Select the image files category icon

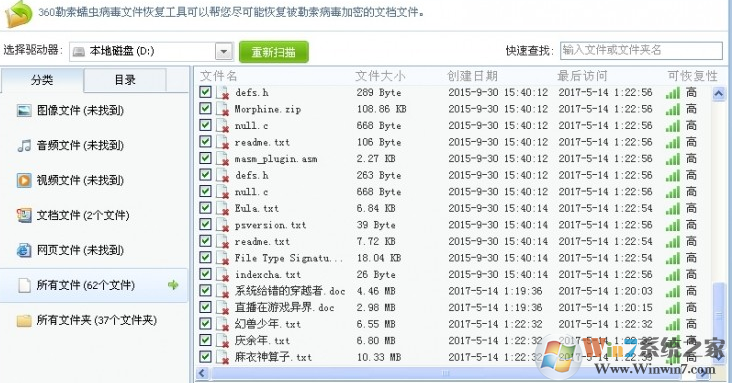pos(24,111)
